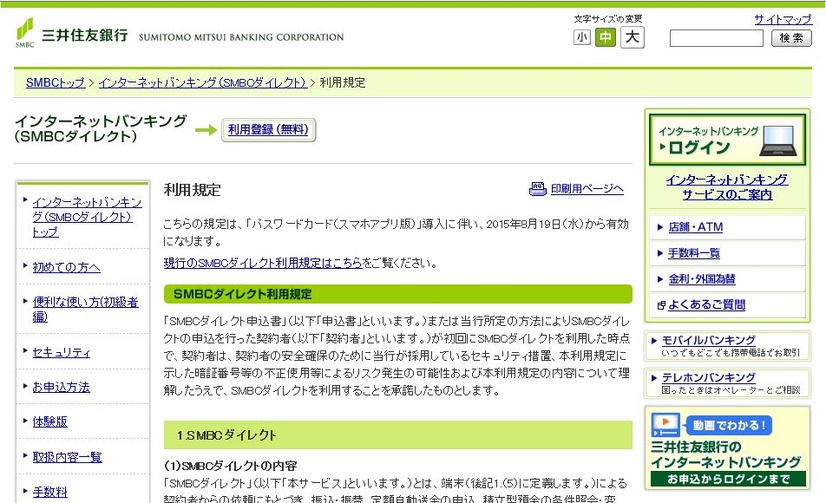Open インターネットバンキングサービスのご案内 link
The image size is (826, 503).
pos(727,187)
